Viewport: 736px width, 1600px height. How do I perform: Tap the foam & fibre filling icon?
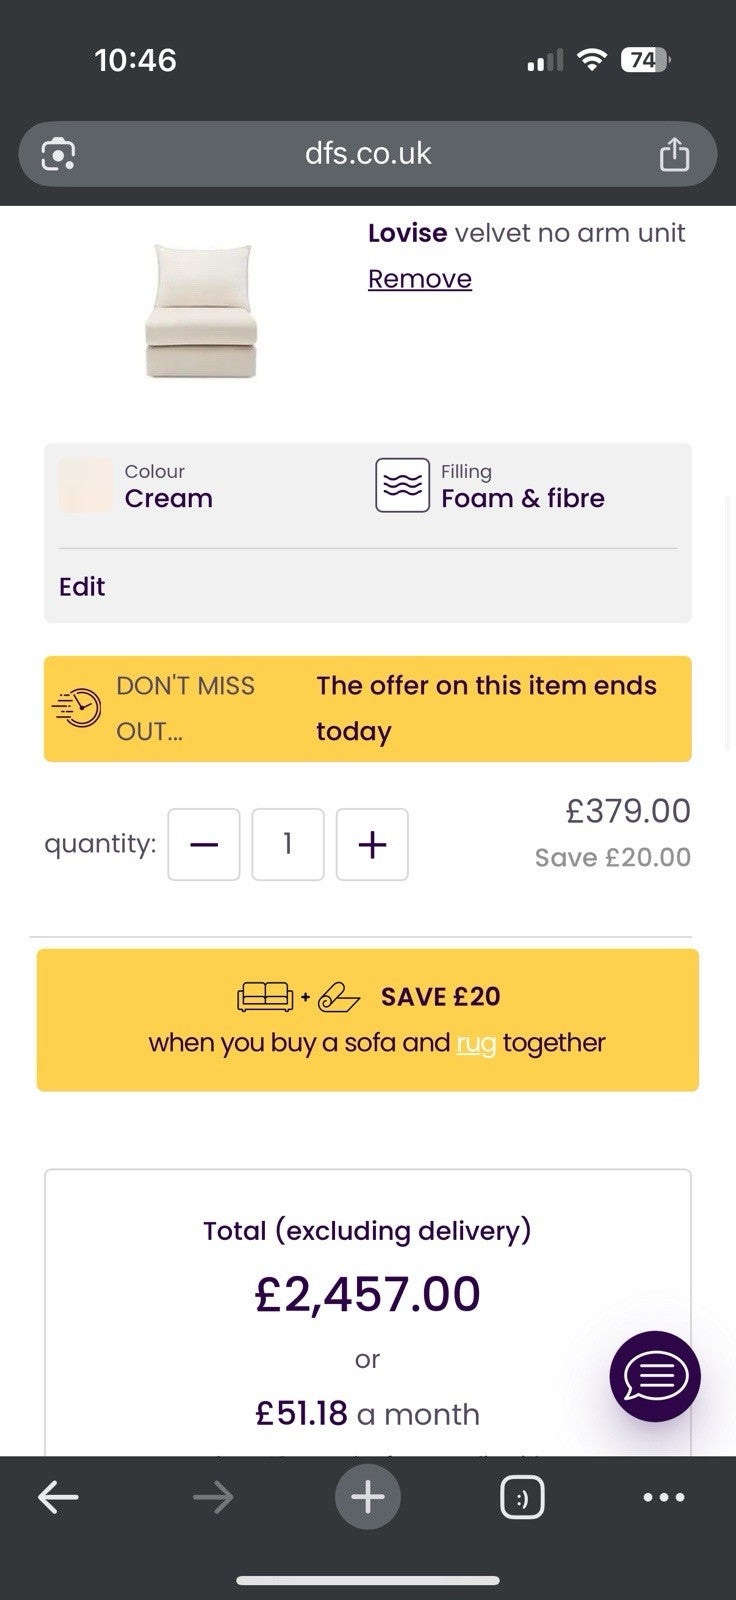(x=402, y=485)
